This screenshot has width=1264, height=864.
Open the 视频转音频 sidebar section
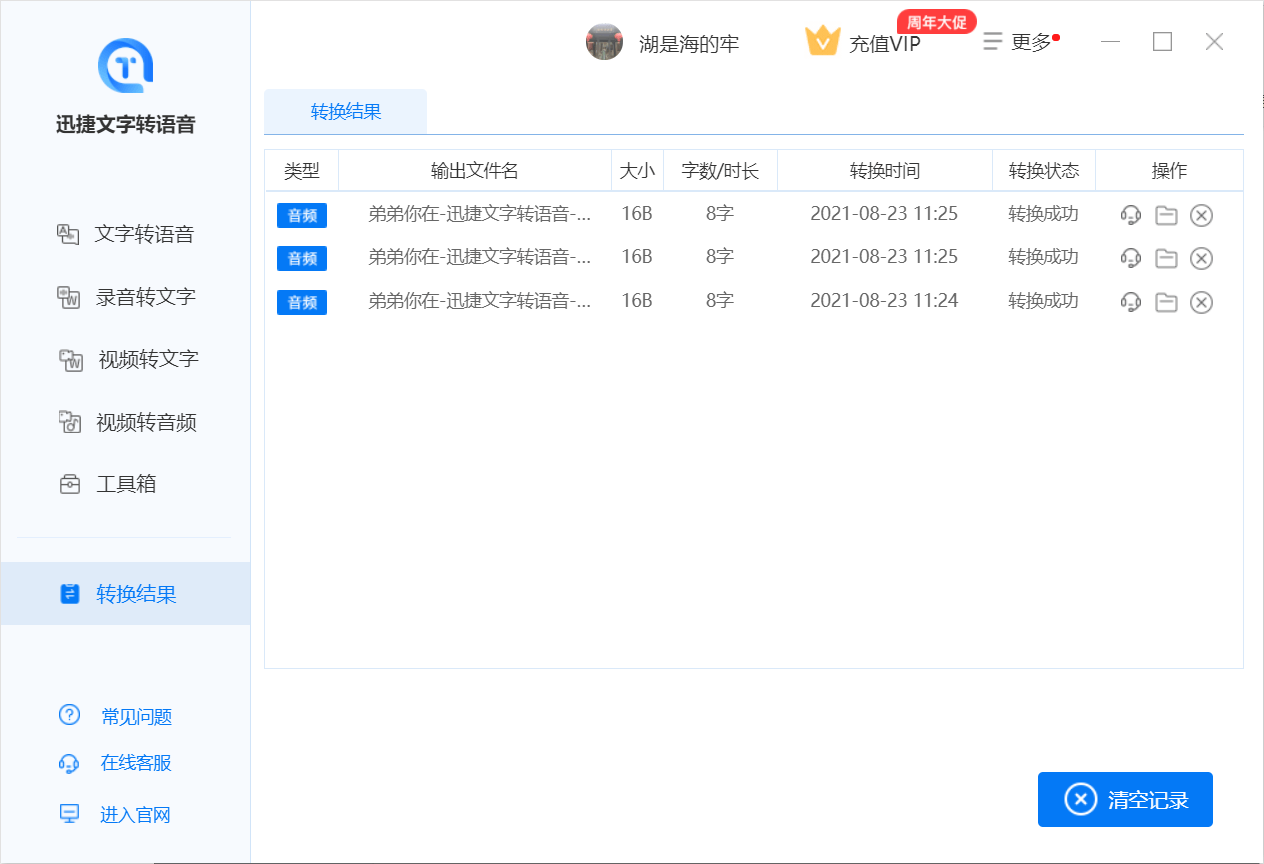tap(125, 422)
